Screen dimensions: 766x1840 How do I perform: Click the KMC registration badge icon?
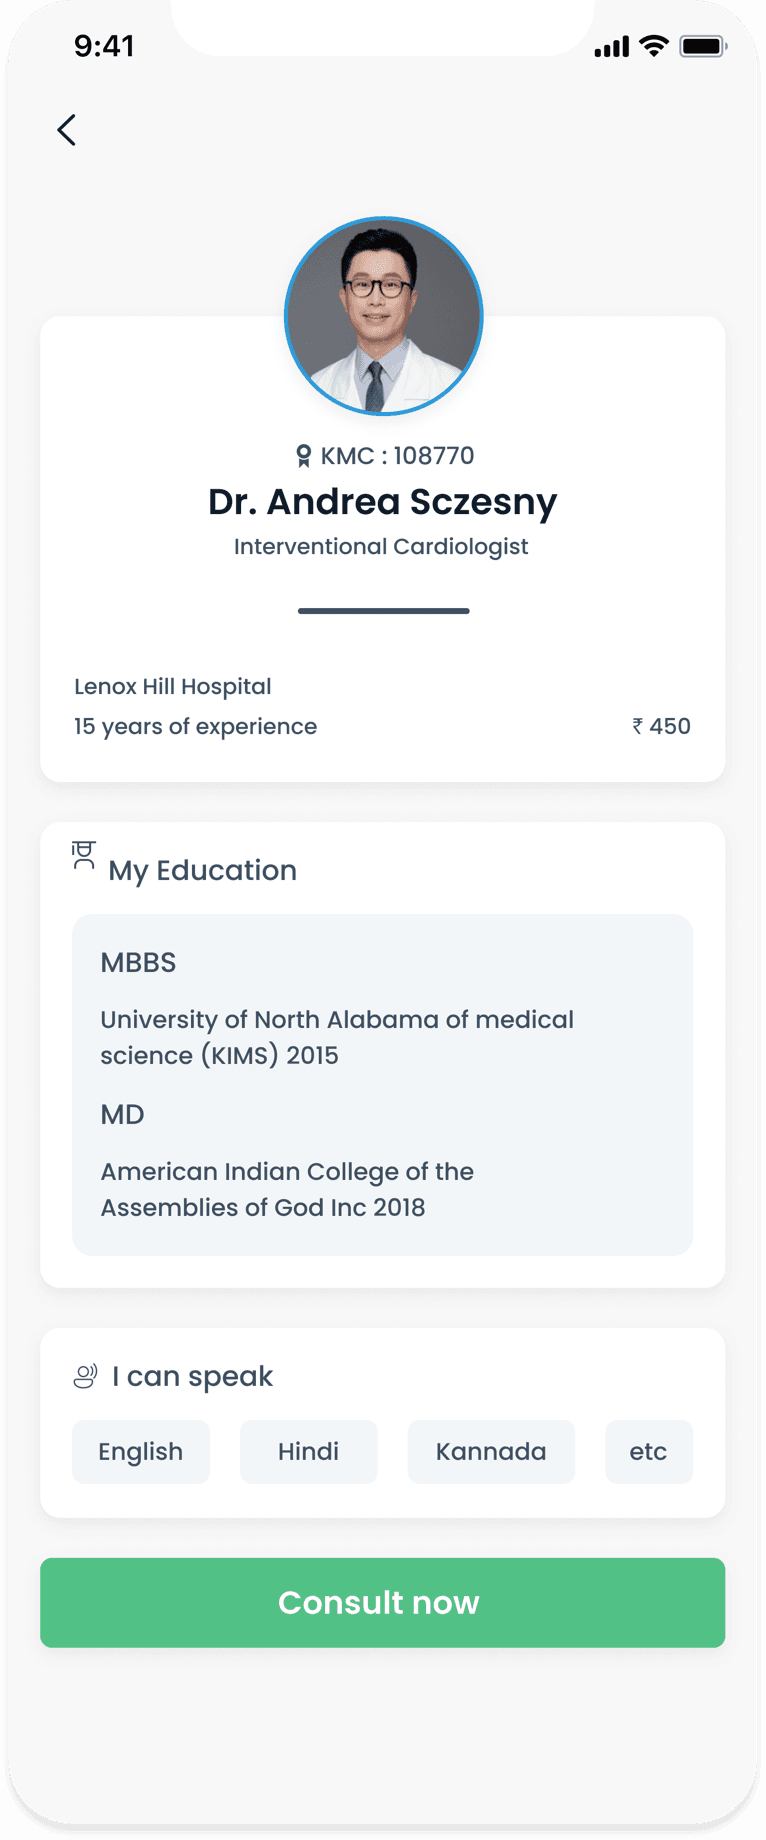[x=303, y=456]
